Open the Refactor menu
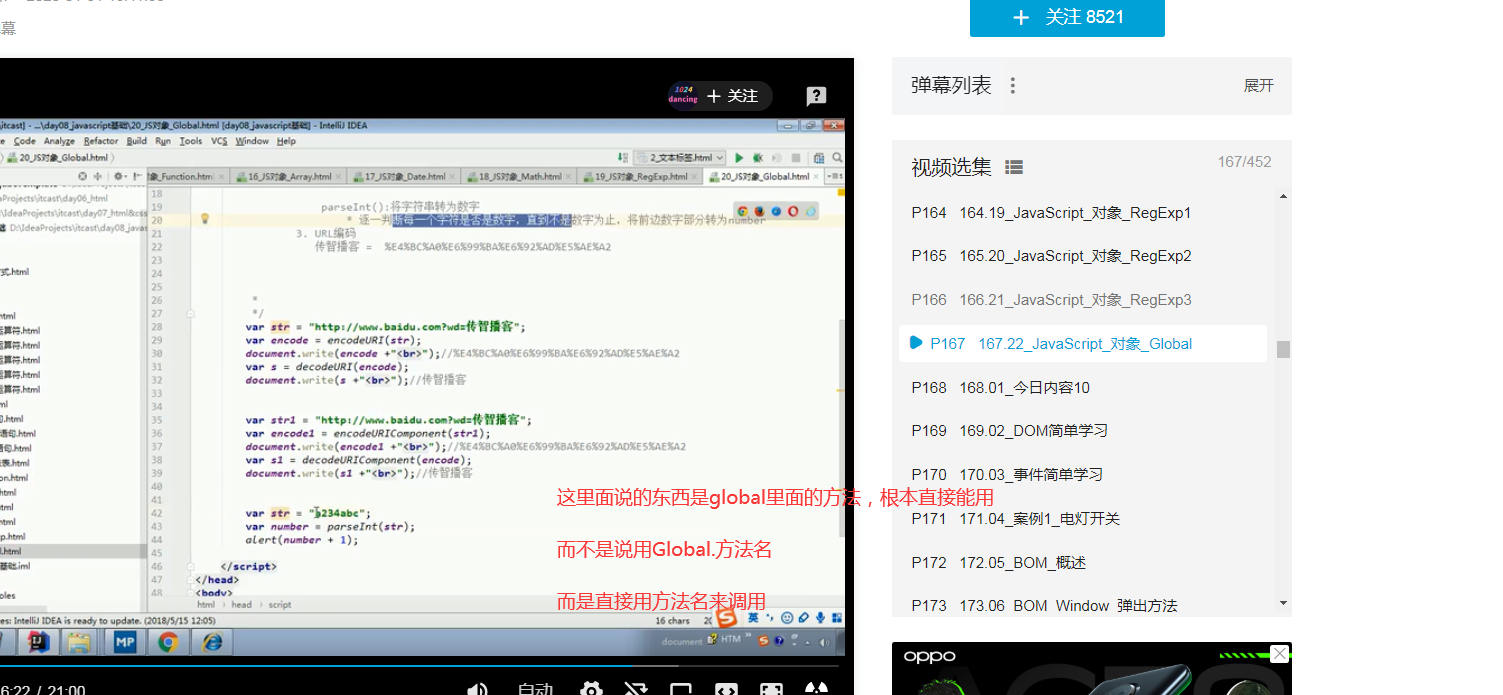This screenshot has height=695, width=1503. pos(101,141)
